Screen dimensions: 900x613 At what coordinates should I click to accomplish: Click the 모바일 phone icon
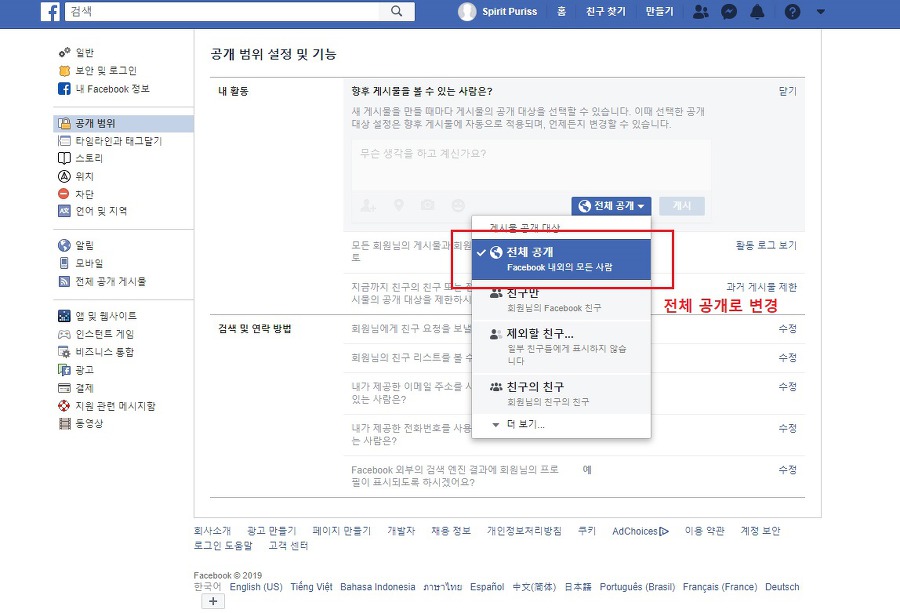tap(64, 263)
